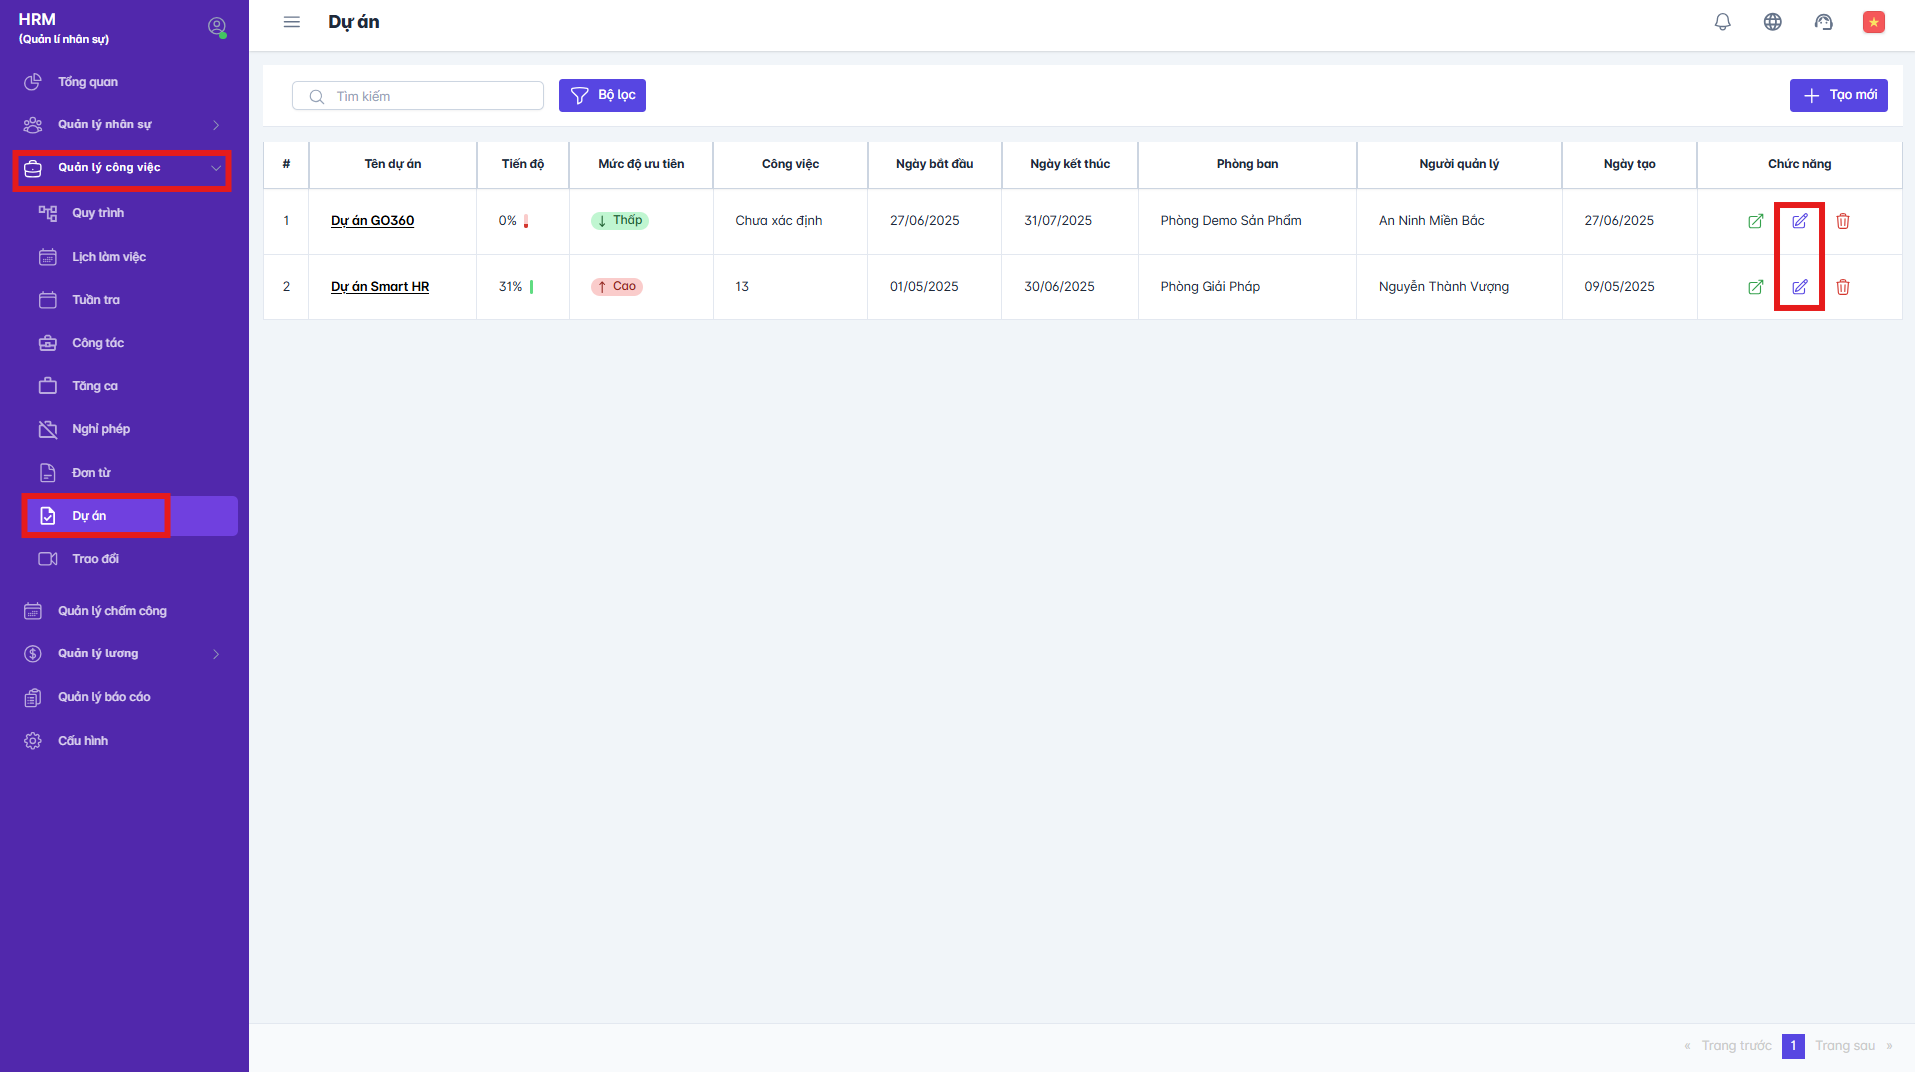Open the Dự án GO360 project link
Screen dimensions: 1915x1072
372,221
